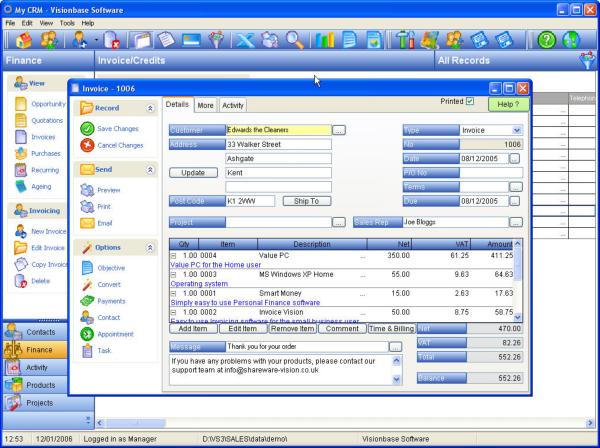Click the filter funnel icon beside All Records
Screen dimensions: 600x448
tap(588, 60)
